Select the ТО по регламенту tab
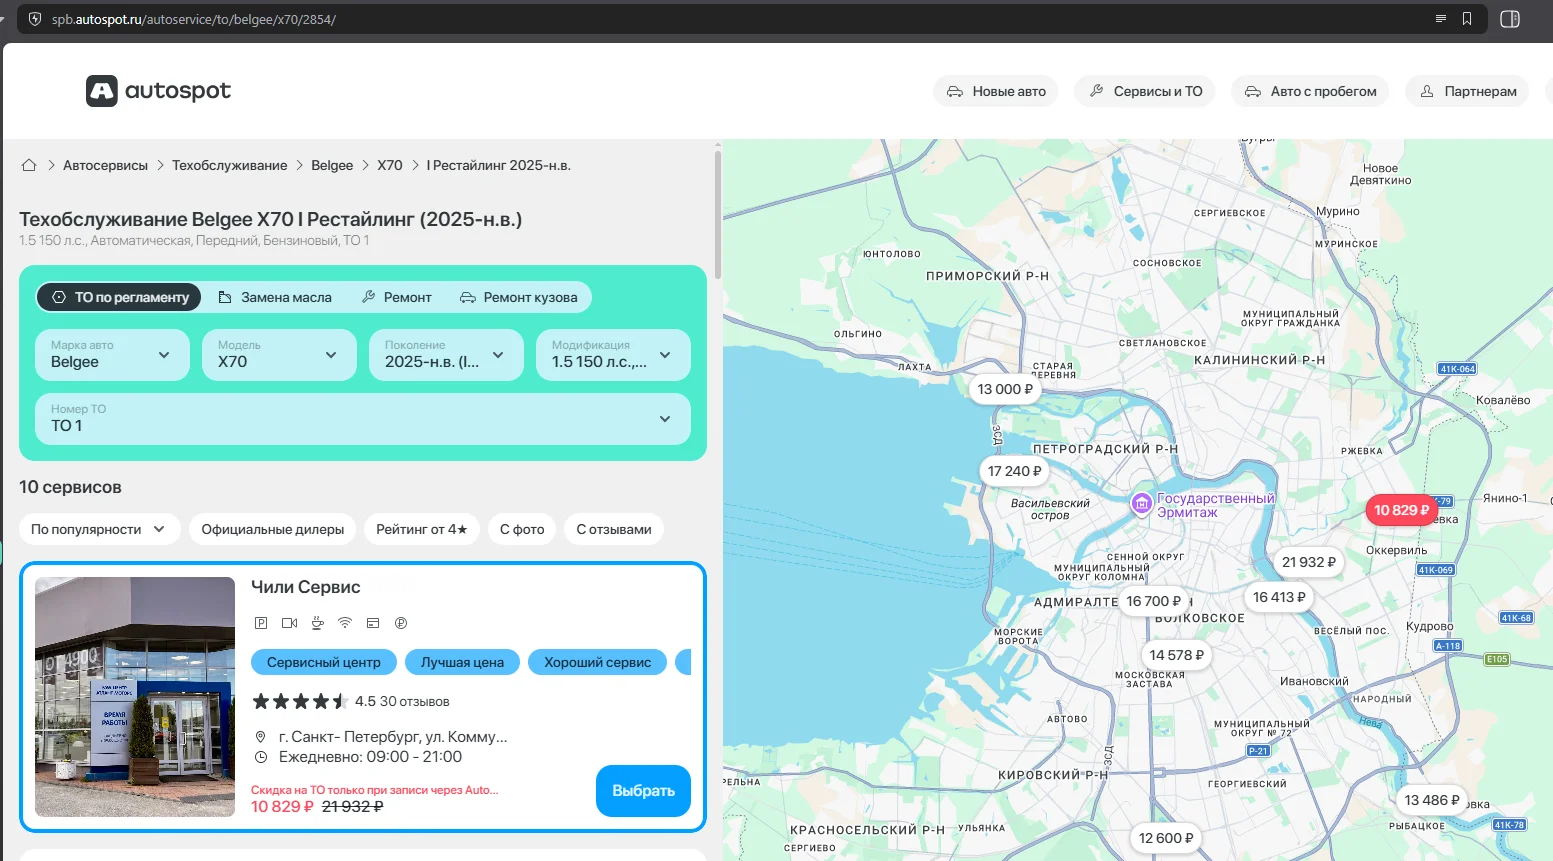 pos(120,297)
